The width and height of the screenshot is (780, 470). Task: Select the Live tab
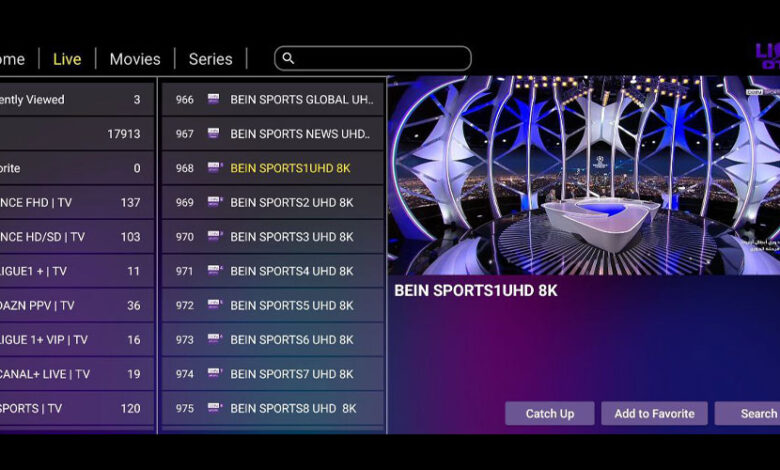pyautogui.click(x=67, y=59)
